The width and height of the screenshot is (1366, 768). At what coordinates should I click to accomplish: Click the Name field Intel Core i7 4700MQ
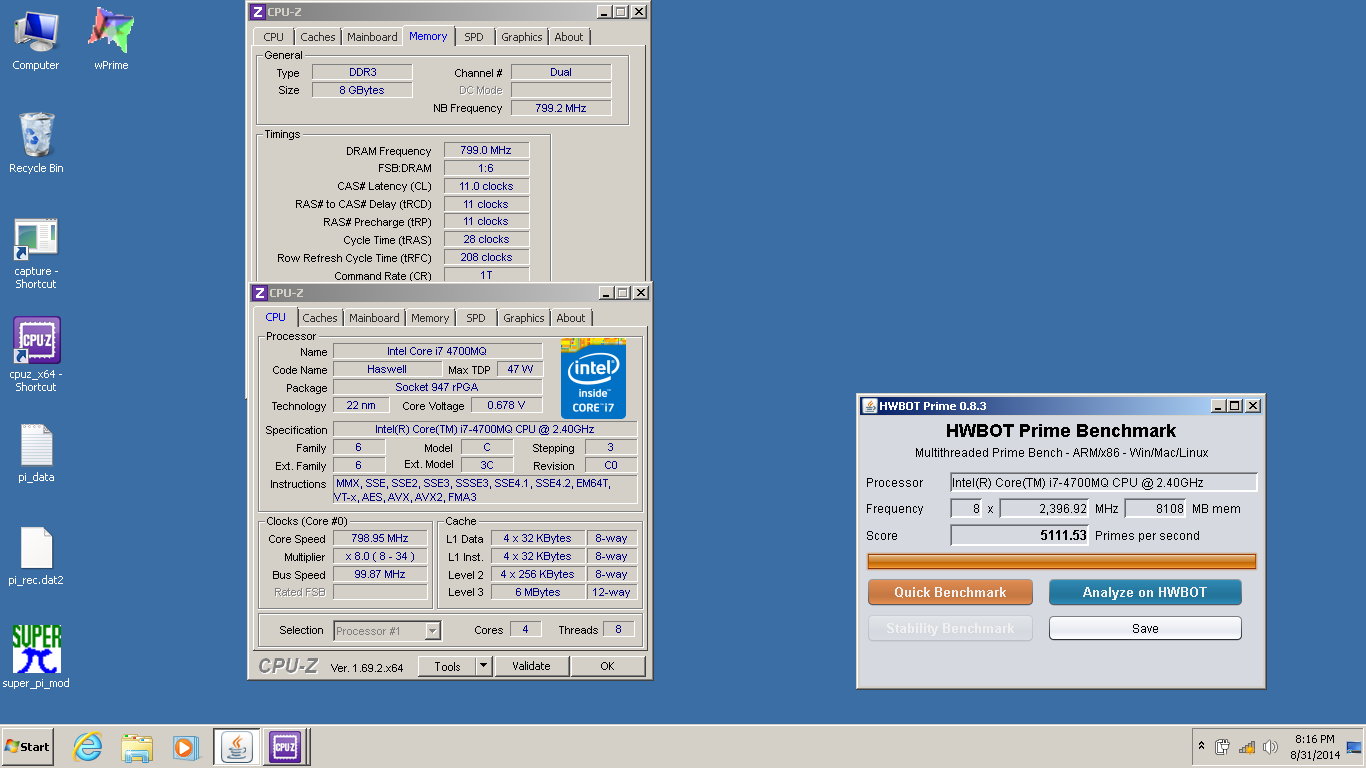coord(438,351)
